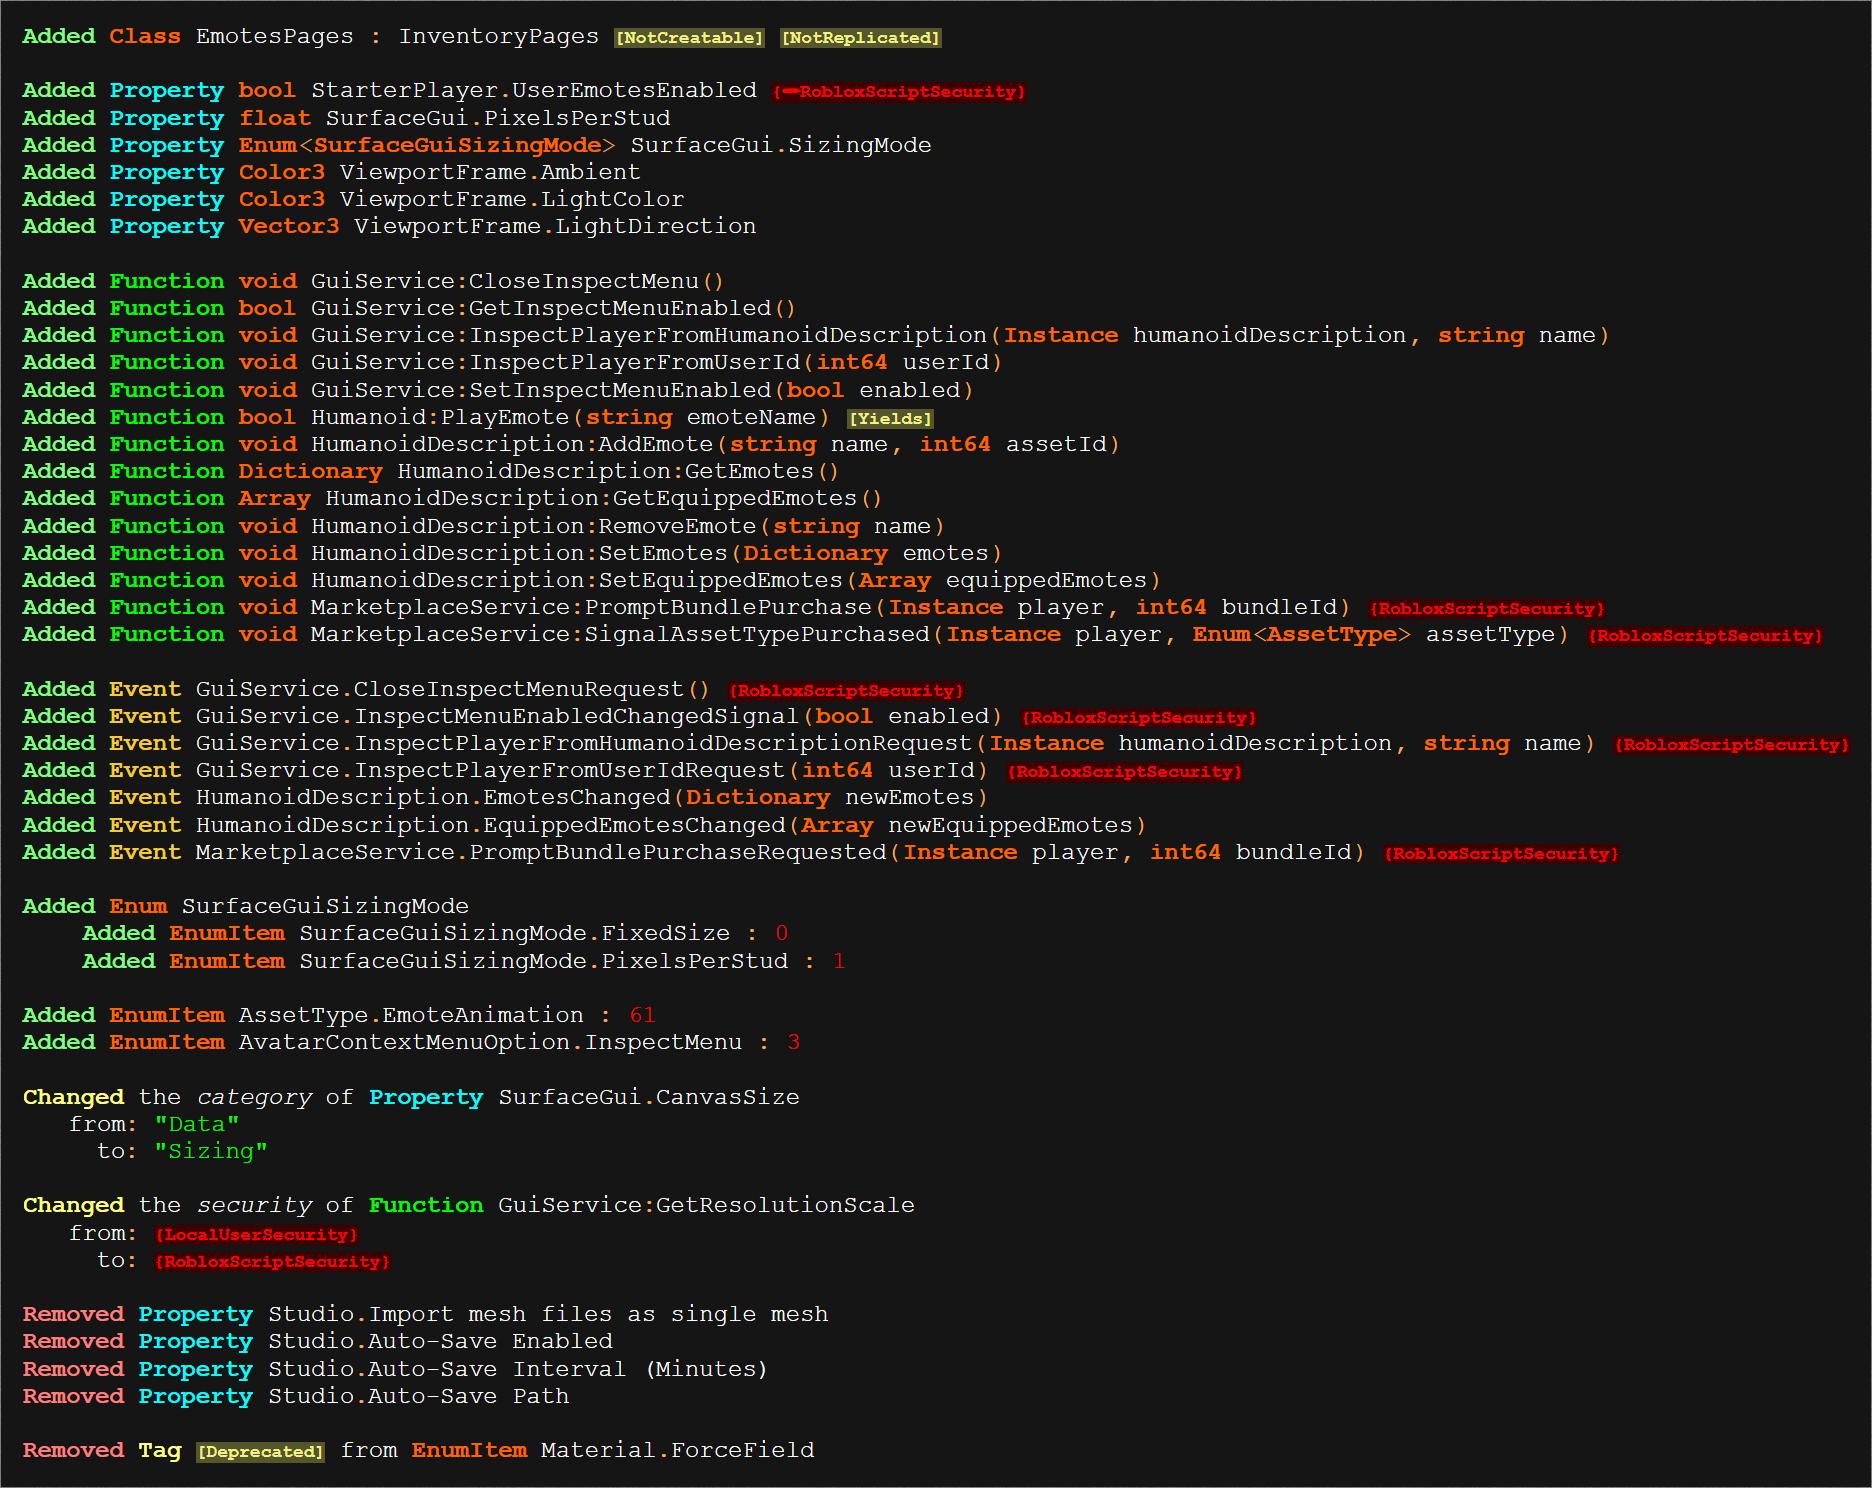The width and height of the screenshot is (1872, 1488).
Task: Click "GuiService.InspectPlayerFromHumanoidDescriptionRequest" event name
Action: [584, 743]
